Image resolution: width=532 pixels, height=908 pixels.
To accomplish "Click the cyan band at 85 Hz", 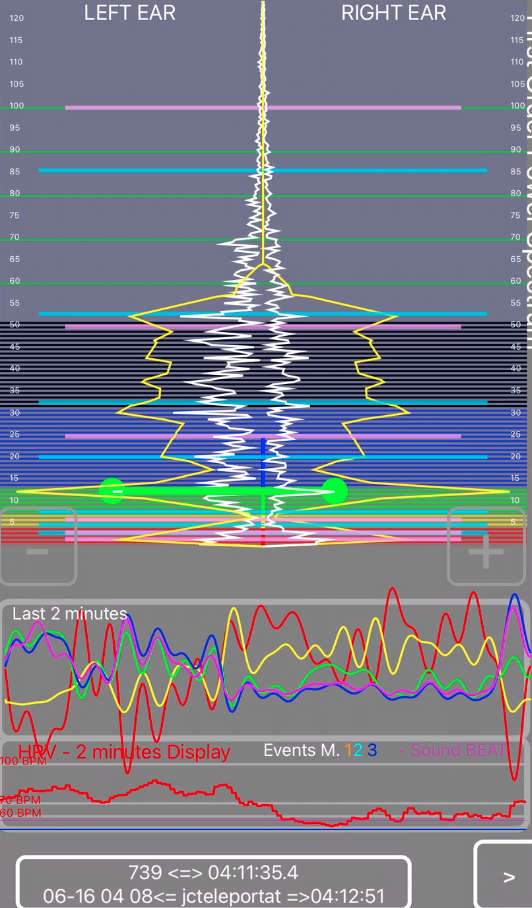I will (x=263, y=170).
